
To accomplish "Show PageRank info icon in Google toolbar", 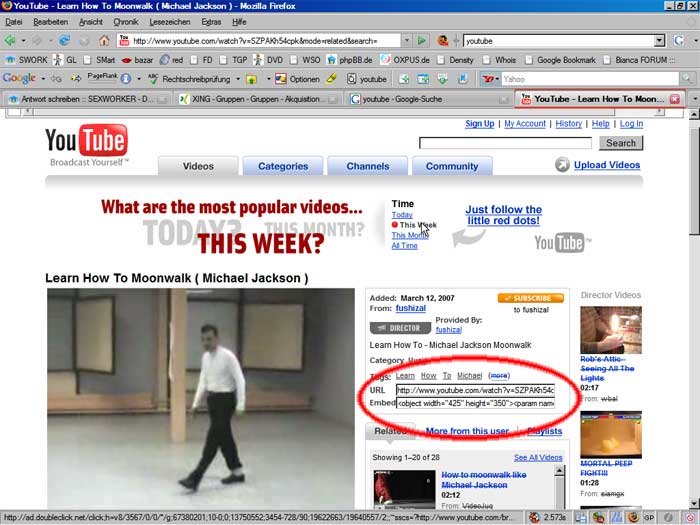I will [126, 79].
